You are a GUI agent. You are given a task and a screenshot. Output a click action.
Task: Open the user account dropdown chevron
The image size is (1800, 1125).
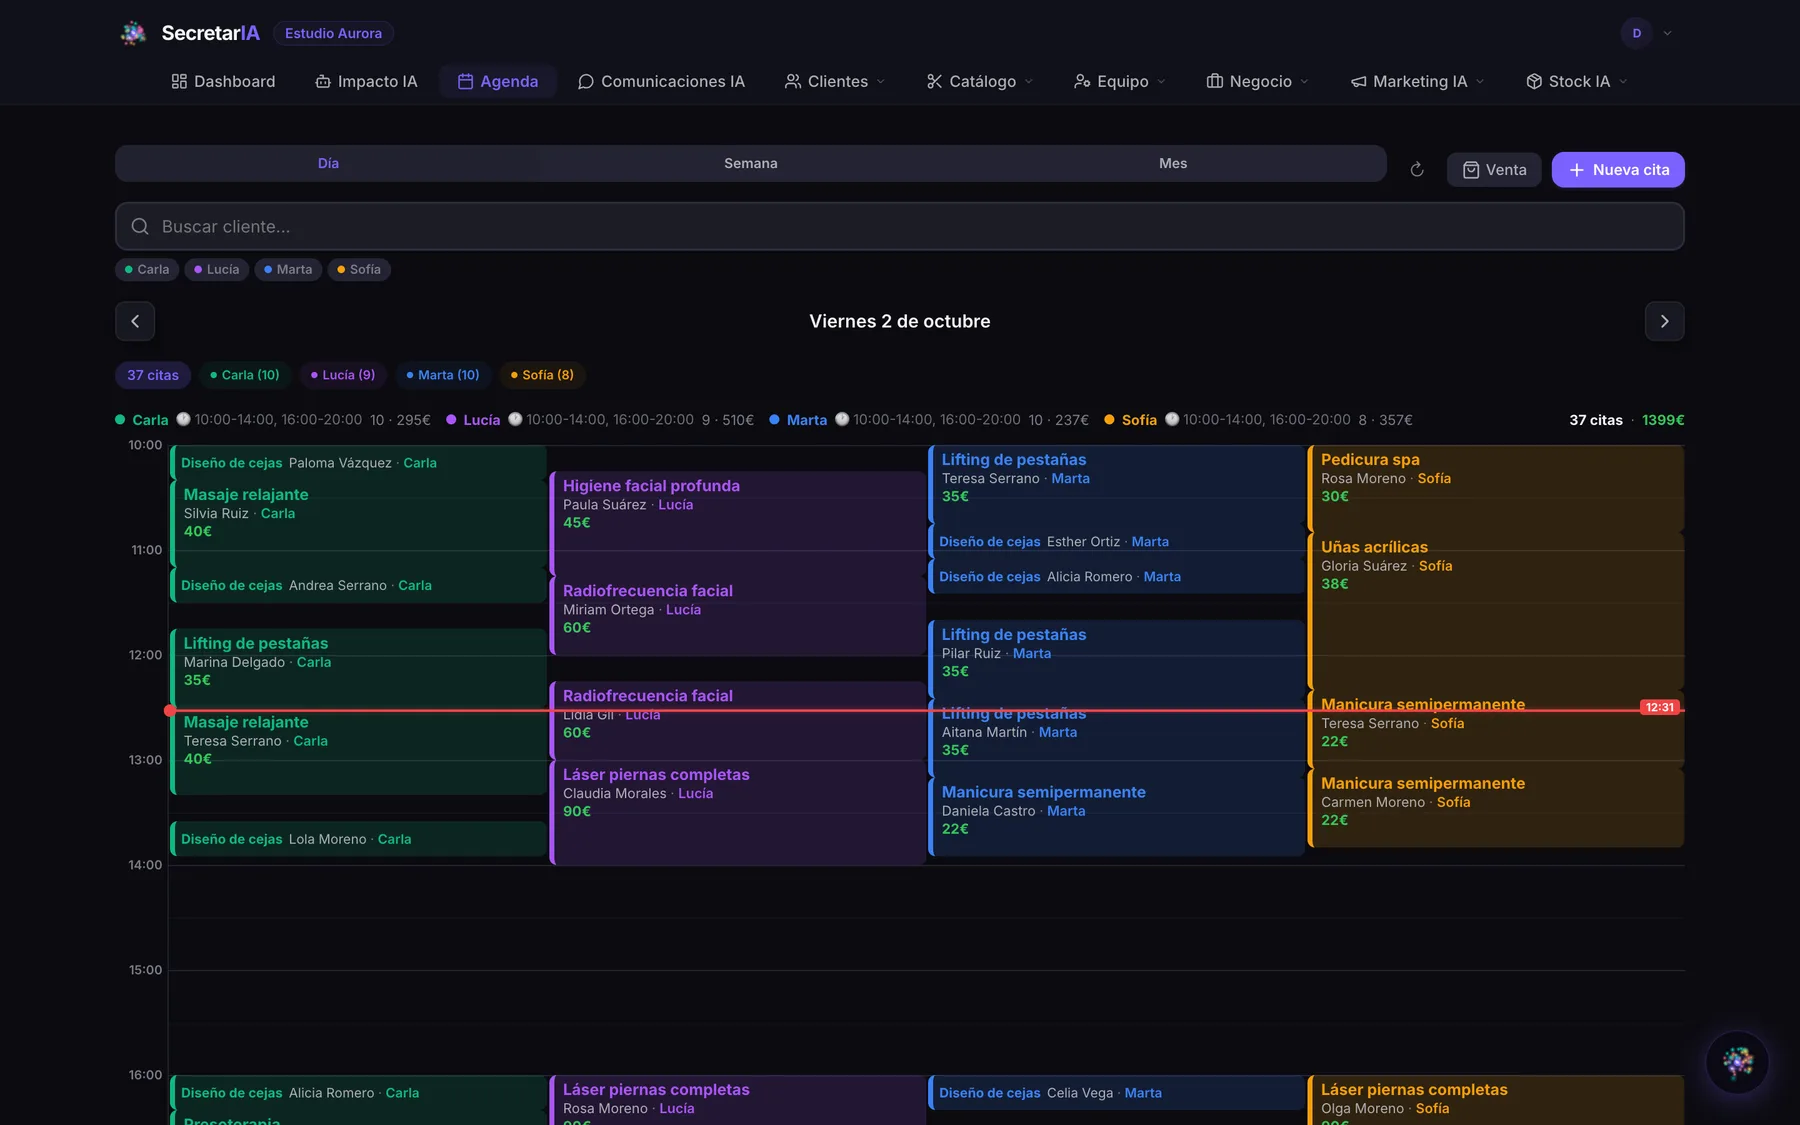point(1667,33)
